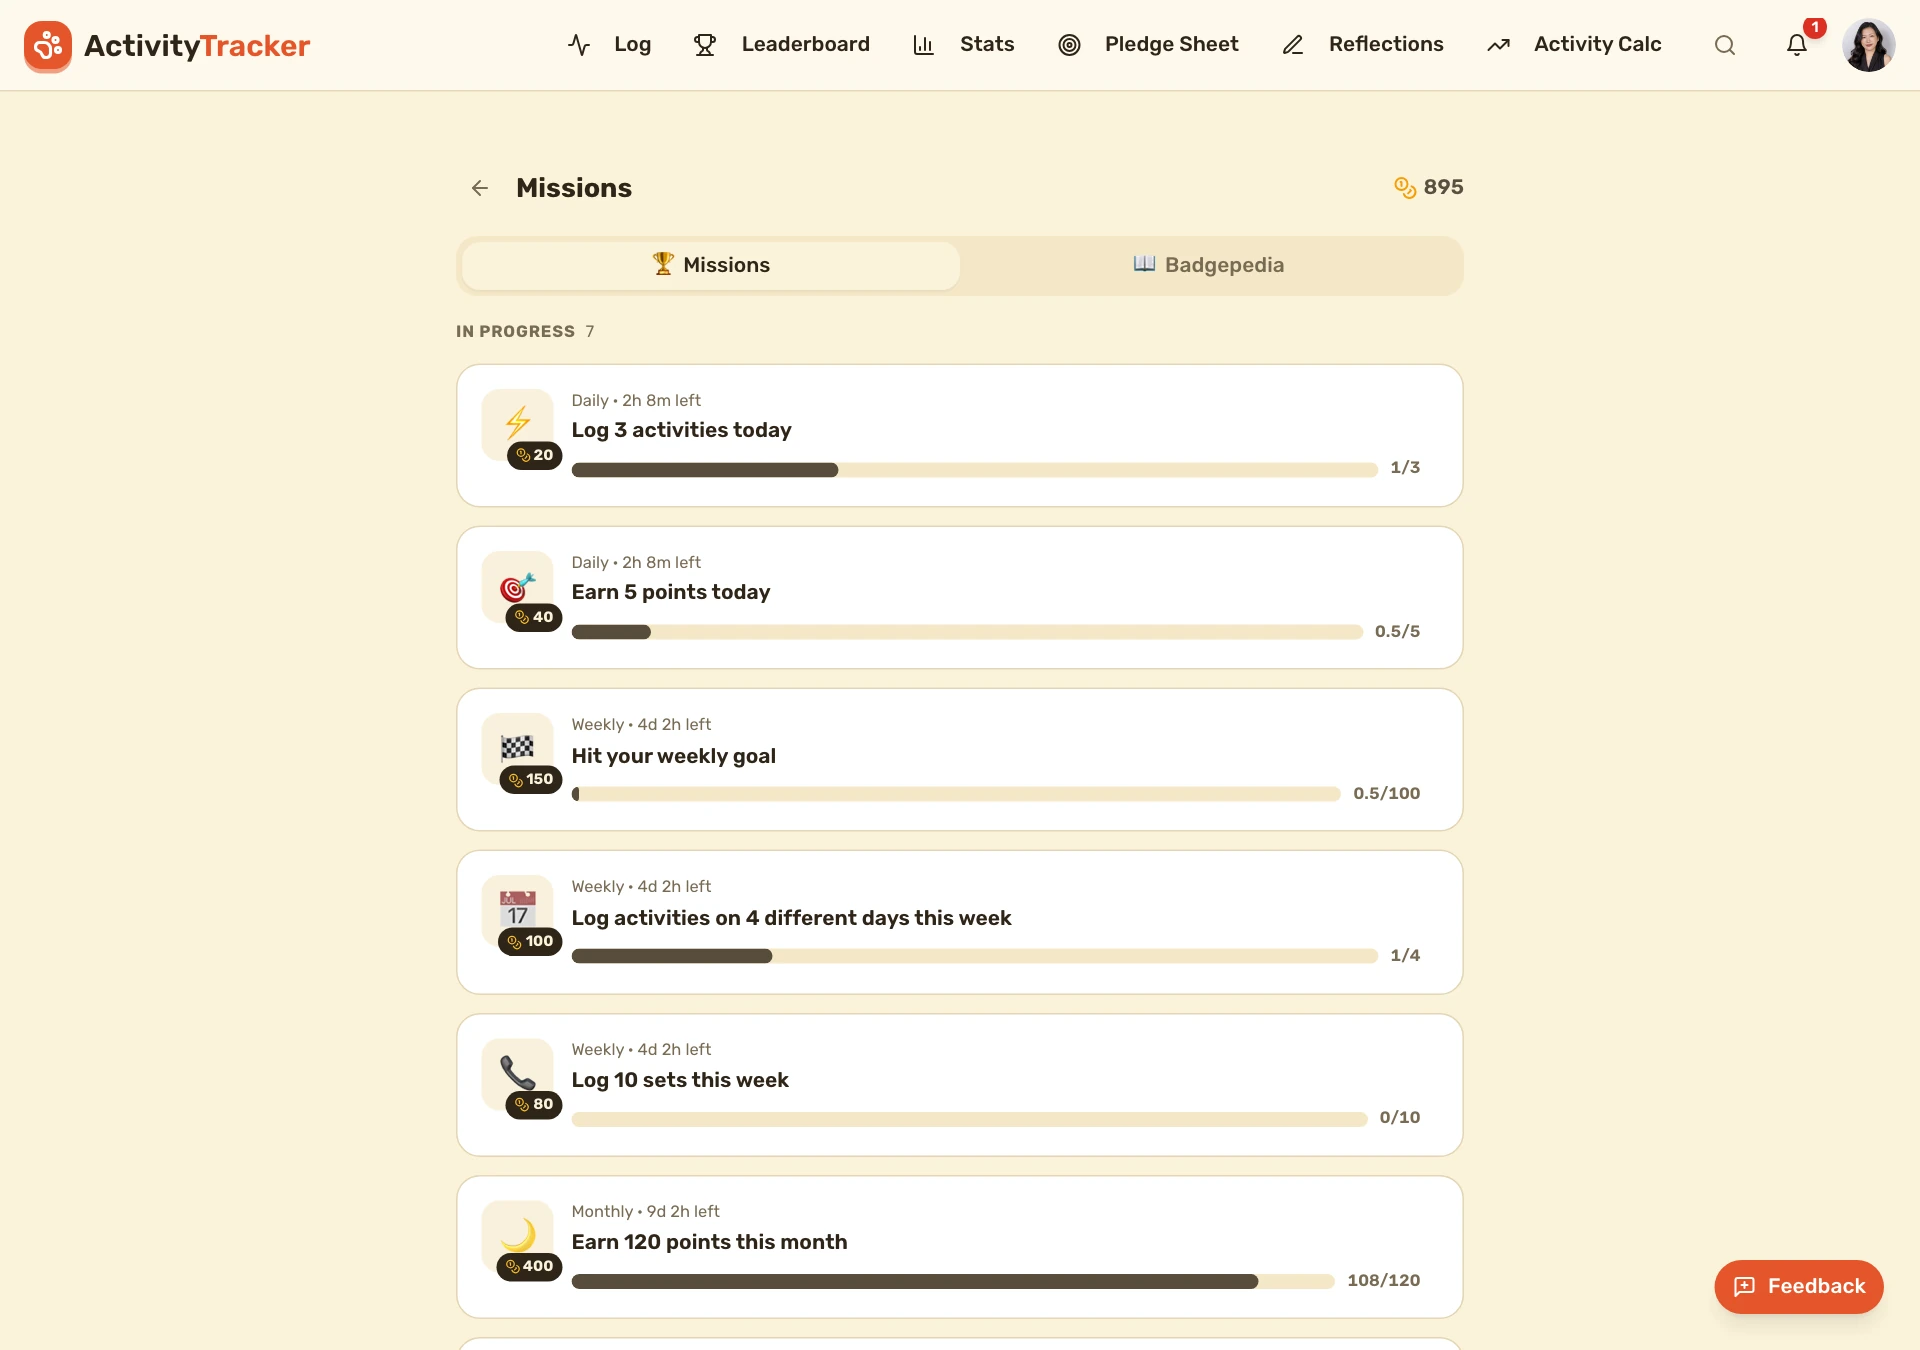
Task: Click the telephone mission icon
Action: coord(518,1072)
